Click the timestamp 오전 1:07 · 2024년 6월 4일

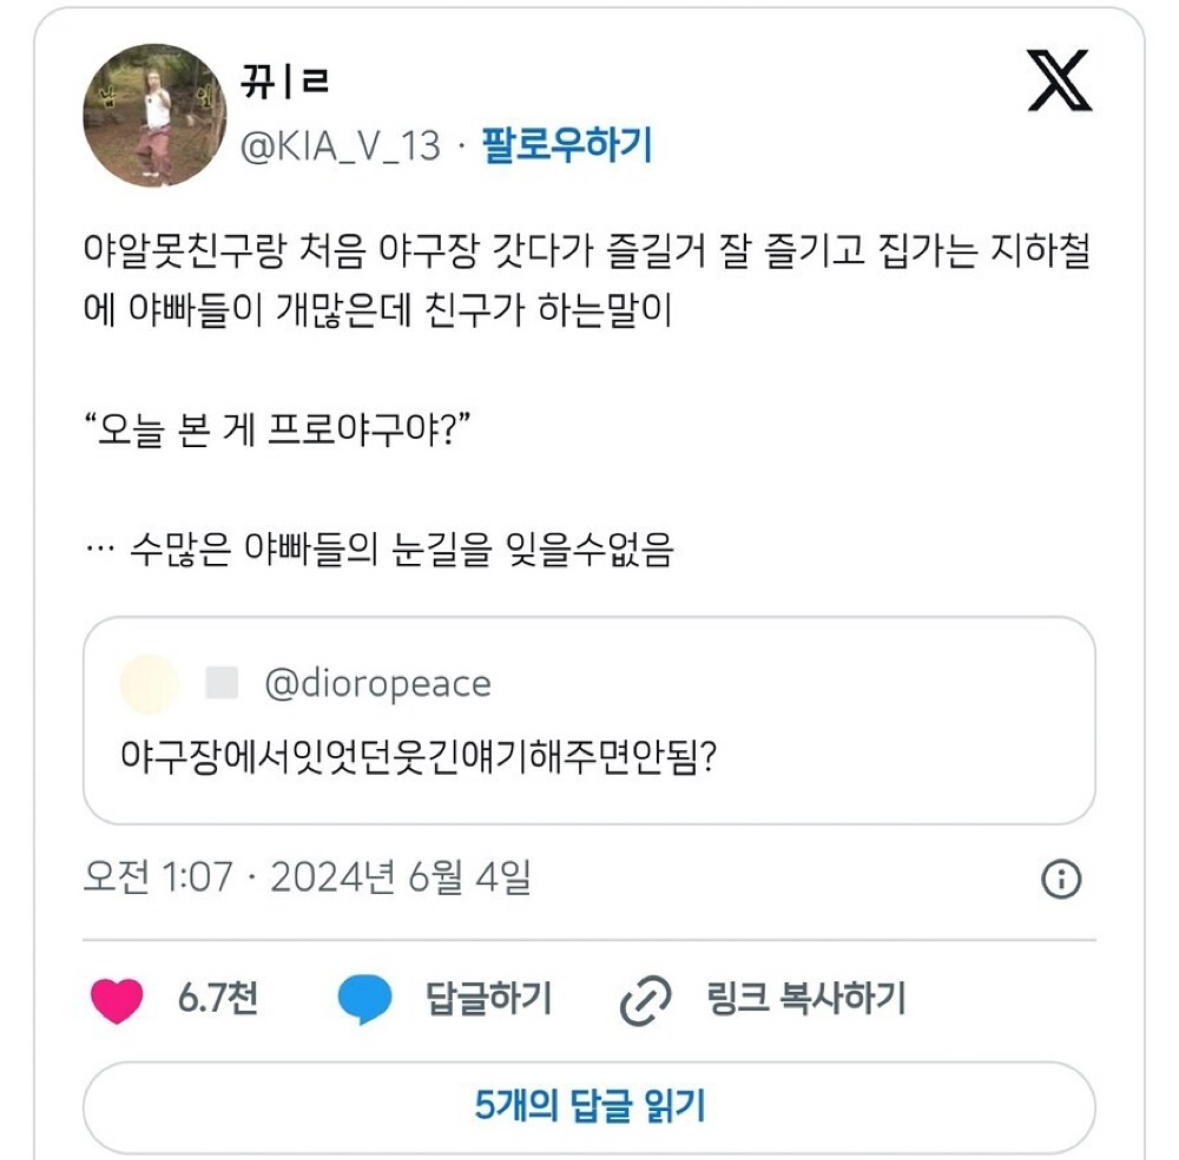coord(307,877)
